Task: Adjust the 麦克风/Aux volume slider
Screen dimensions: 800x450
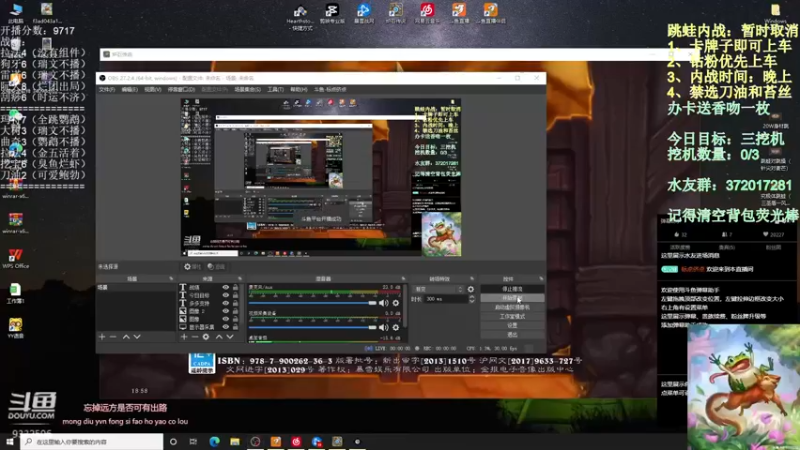Action: [x=312, y=303]
